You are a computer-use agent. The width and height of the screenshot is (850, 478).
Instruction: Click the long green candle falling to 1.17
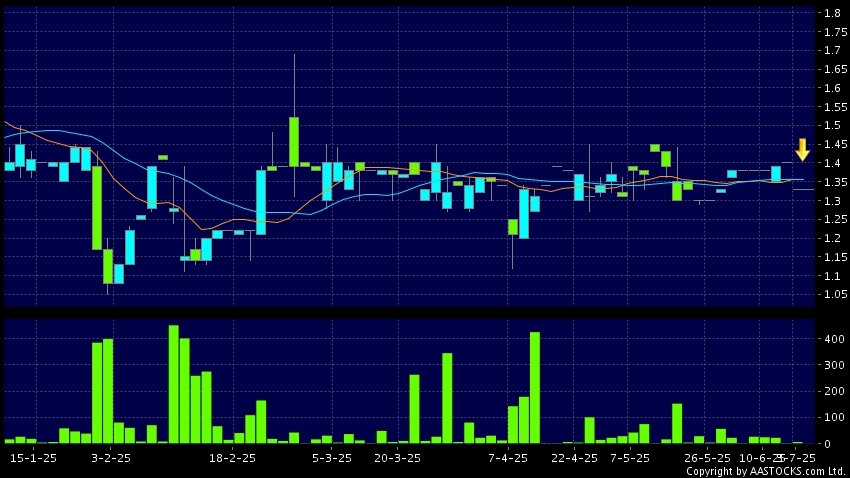(x=97, y=208)
